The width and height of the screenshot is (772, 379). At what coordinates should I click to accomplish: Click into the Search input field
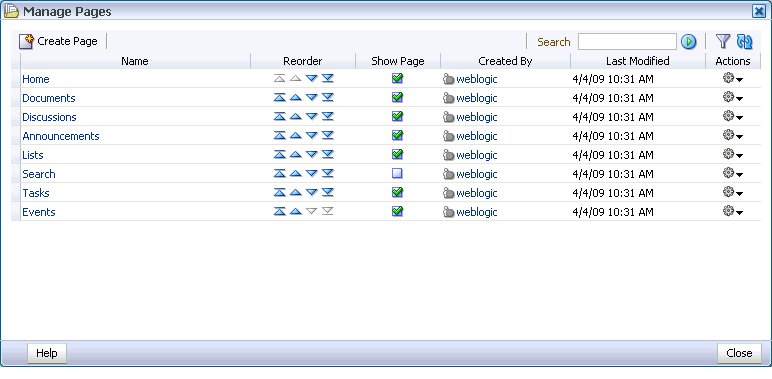point(627,42)
